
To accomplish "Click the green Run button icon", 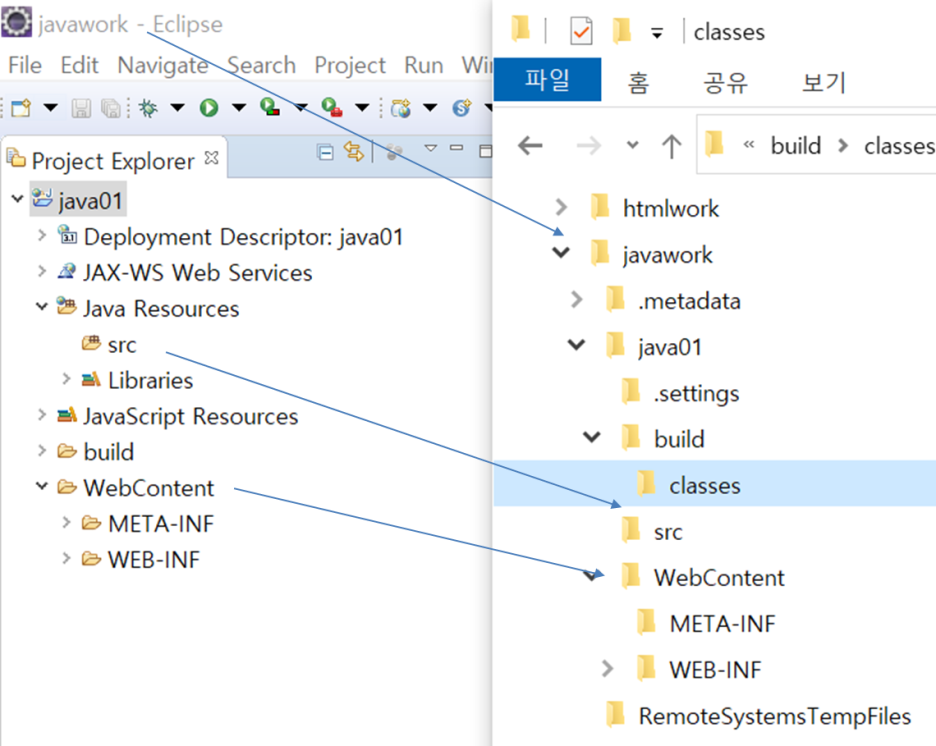I will 209,108.
